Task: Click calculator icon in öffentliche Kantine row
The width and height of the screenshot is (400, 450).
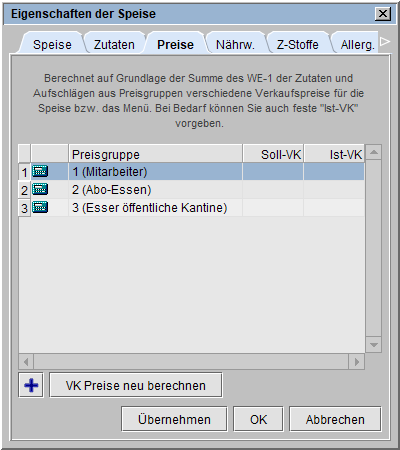Action: point(40,207)
